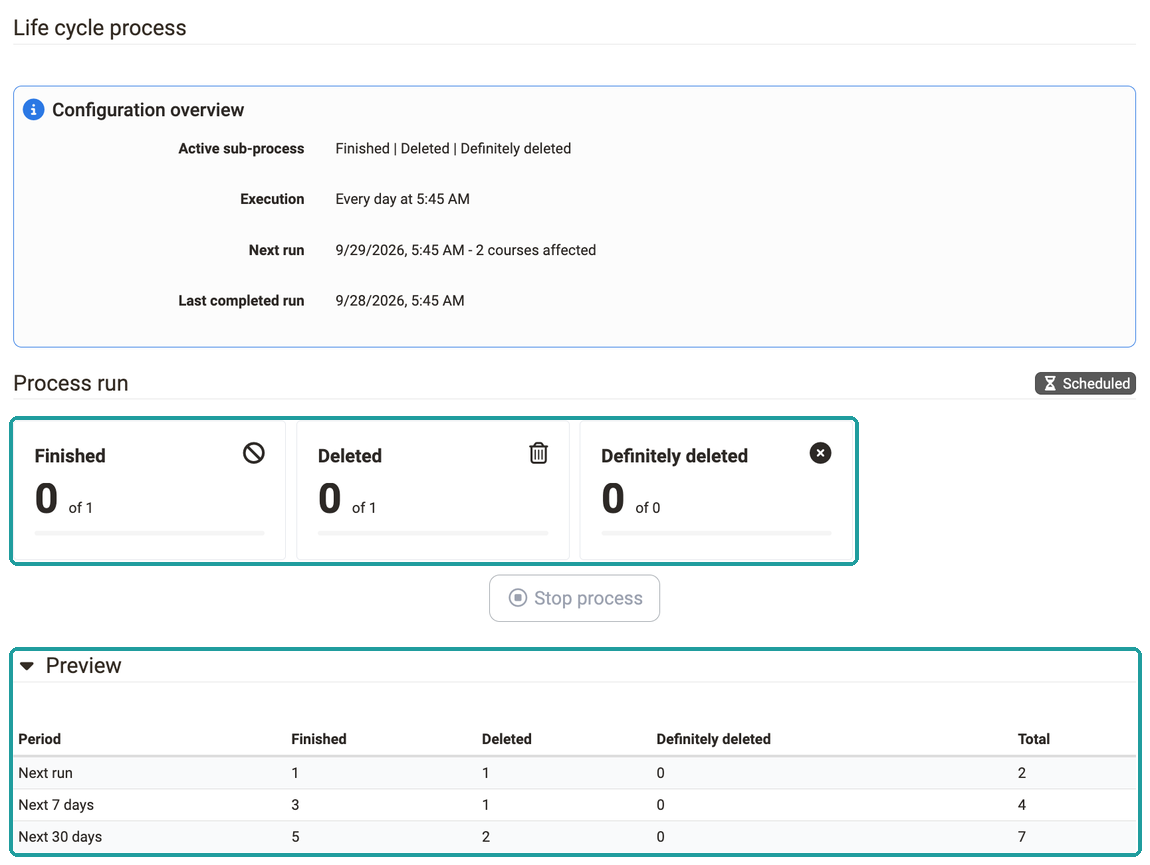
Task: Click the Finished value 5 in Next 30 days row
Action: pos(295,836)
